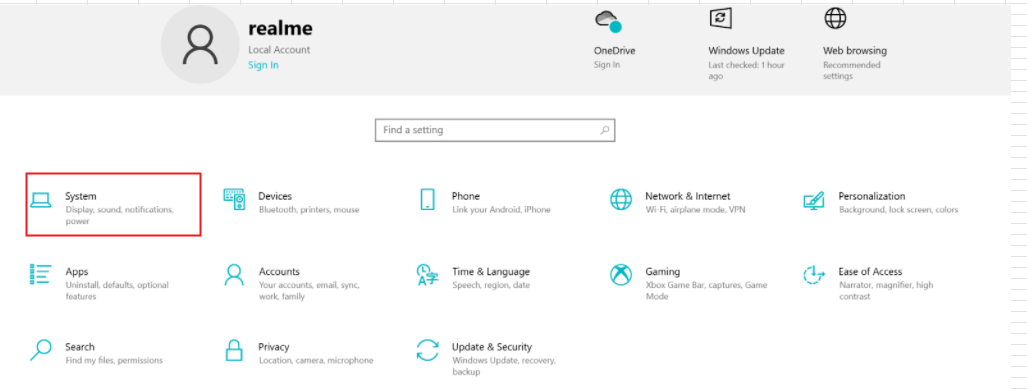
Task: Click the Sign In link under Local Account
Action: click(x=263, y=65)
